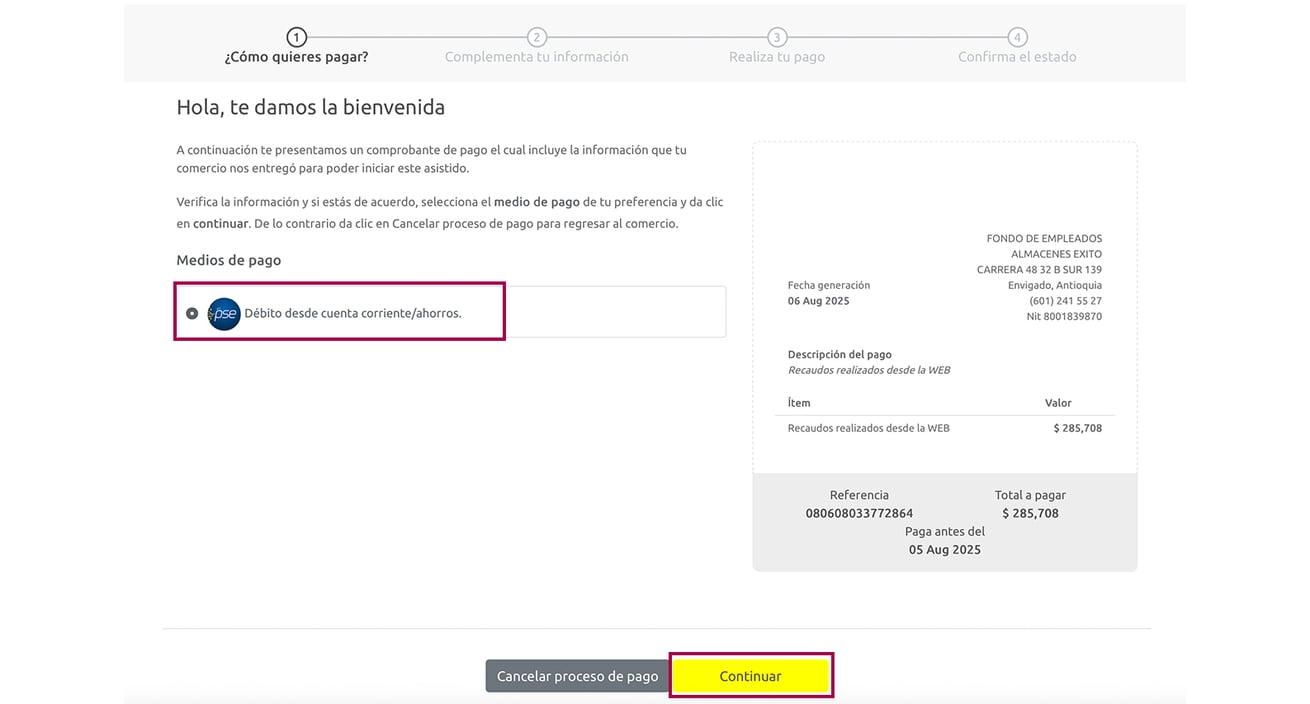1310x704 pixels.
Task: Click reference number 080608033772864
Action: (859, 513)
